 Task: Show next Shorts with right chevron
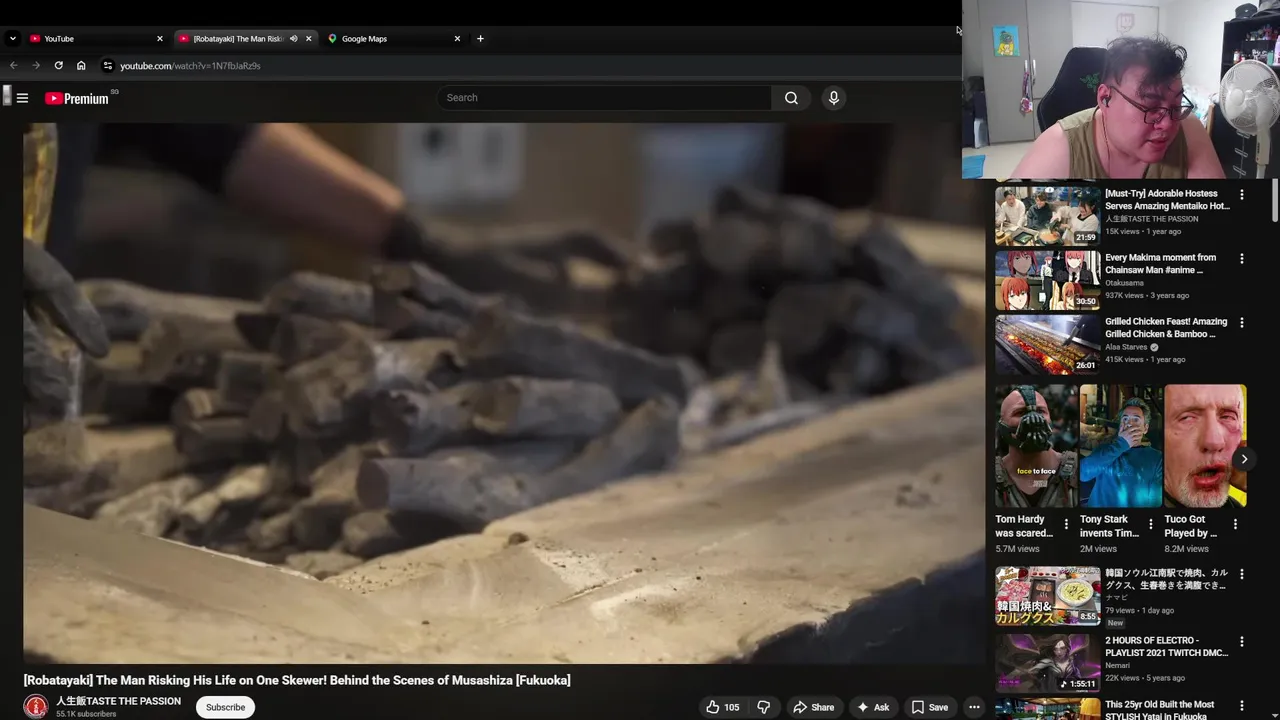1244,459
